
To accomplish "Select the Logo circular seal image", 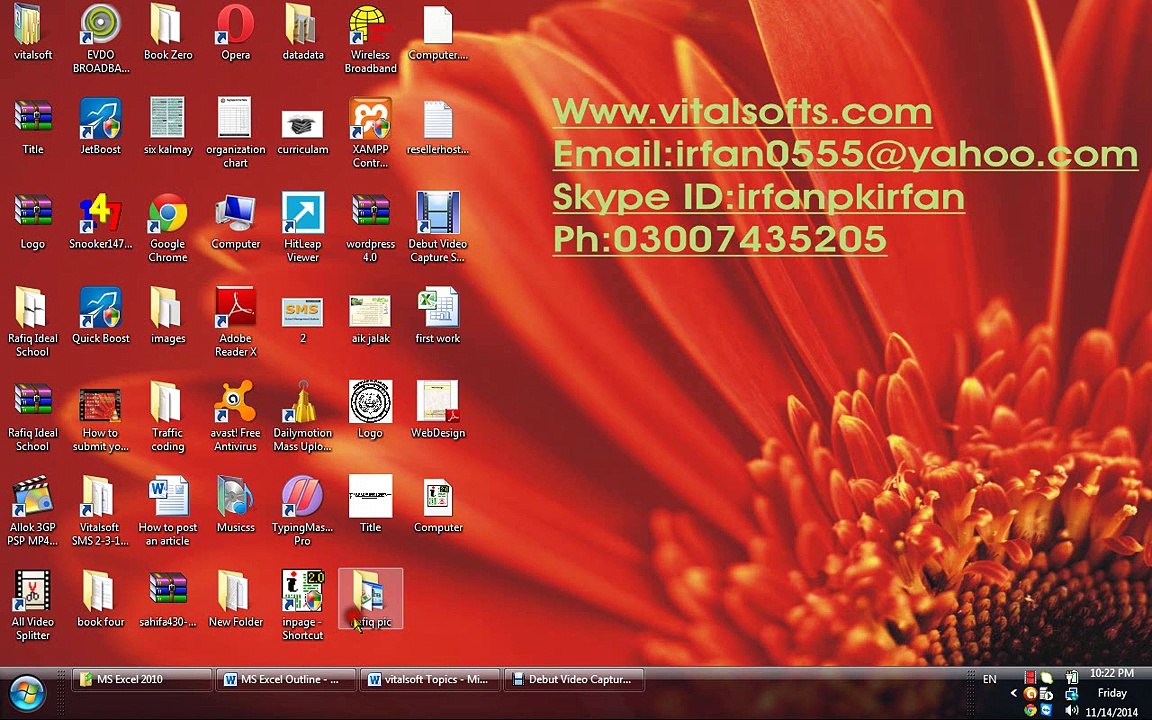I will point(370,410).
